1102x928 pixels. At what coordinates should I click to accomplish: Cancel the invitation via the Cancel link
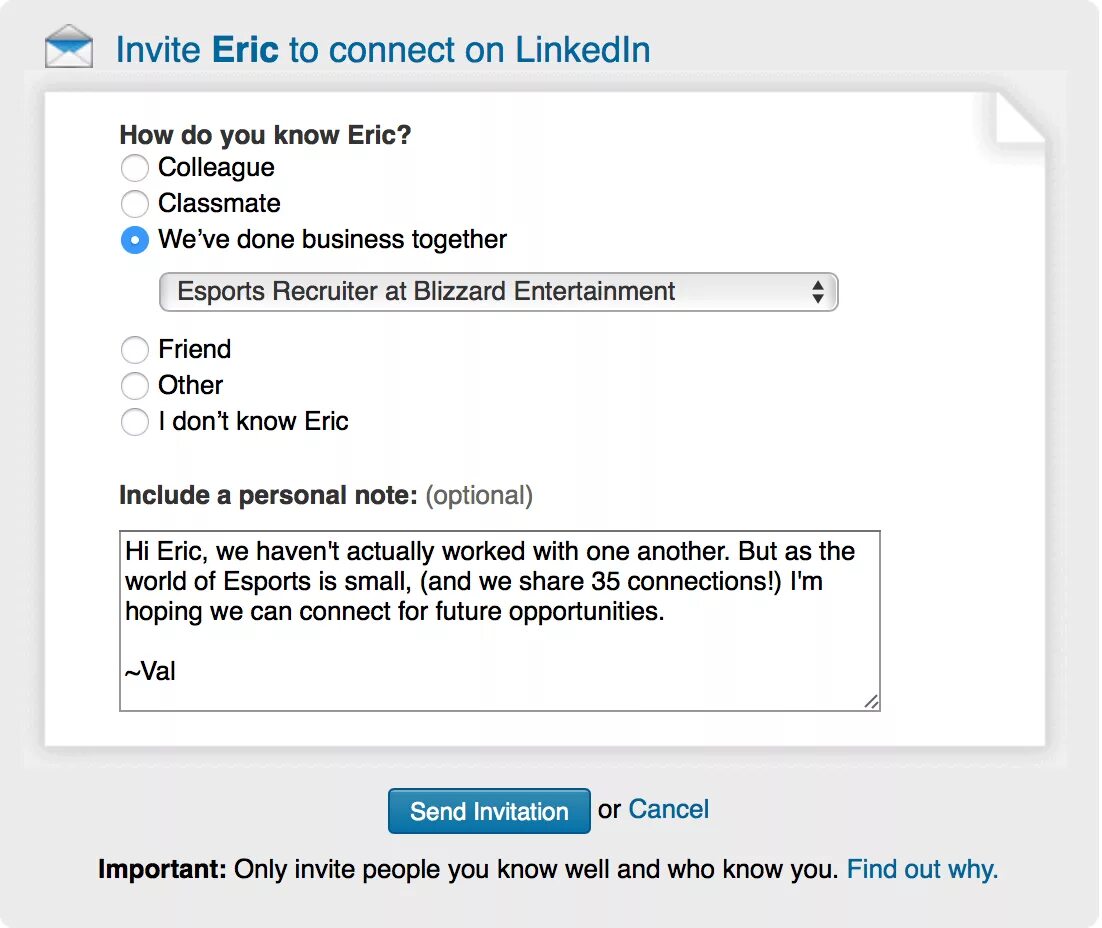[668, 809]
